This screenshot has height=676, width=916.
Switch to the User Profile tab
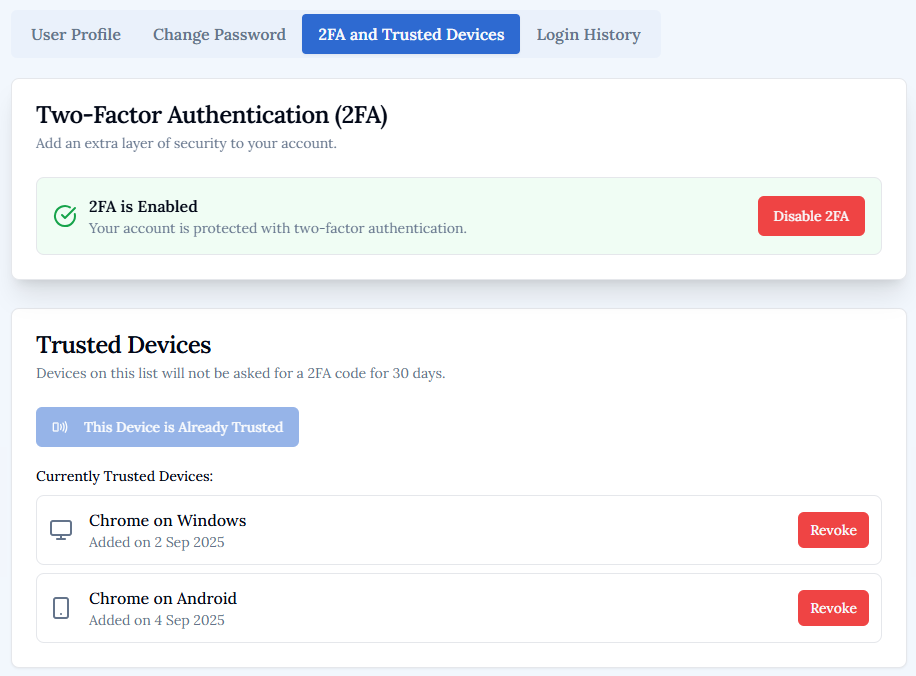(x=75, y=34)
